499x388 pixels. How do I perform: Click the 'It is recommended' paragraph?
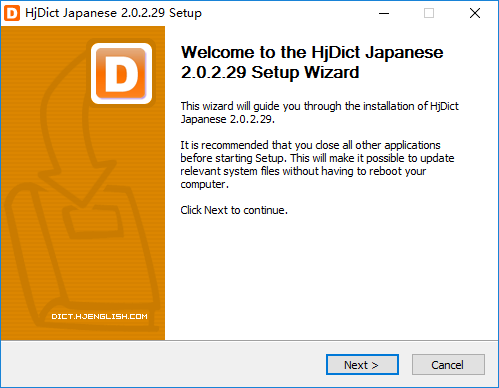click(317, 164)
